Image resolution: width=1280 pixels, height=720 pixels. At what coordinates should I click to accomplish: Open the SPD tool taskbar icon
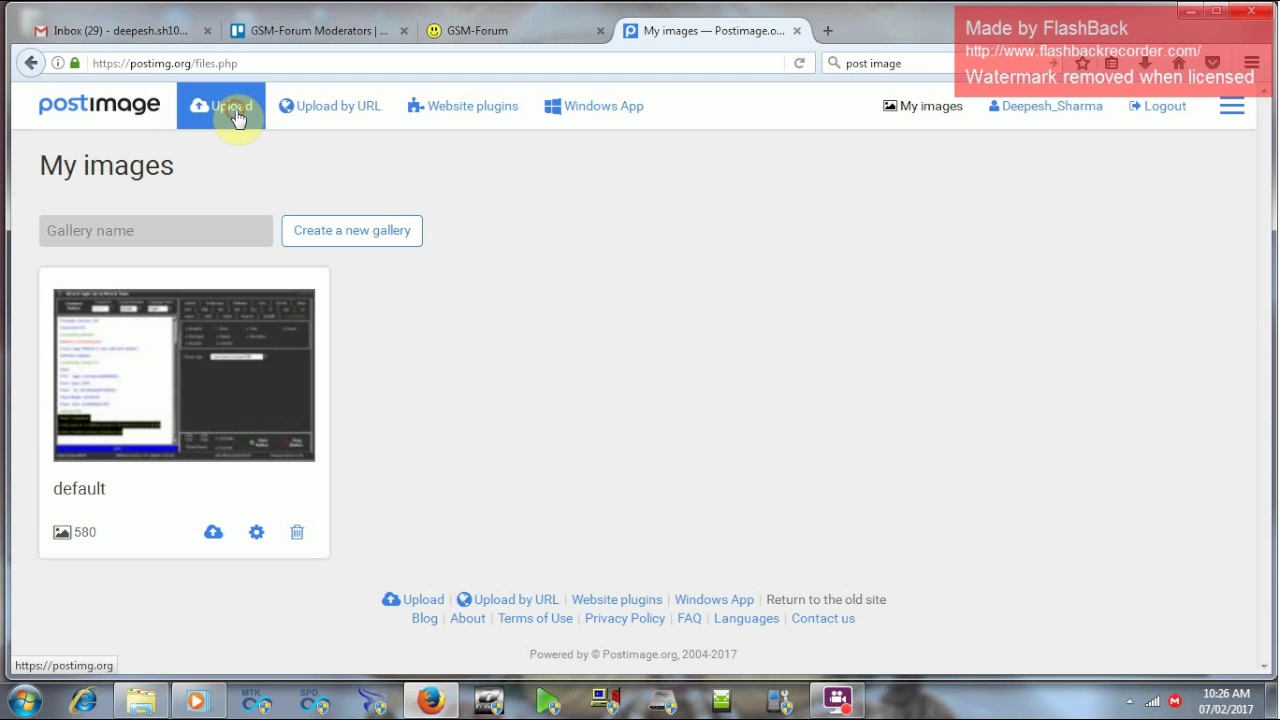(x=315, y=701)
